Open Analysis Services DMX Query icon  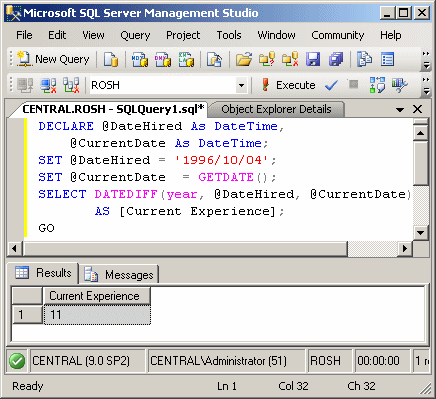coord(163,59)
